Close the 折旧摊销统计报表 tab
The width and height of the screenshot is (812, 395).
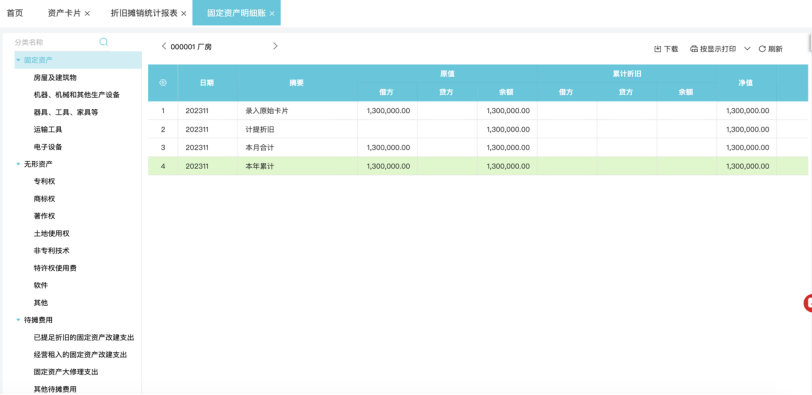coord(183,13)
